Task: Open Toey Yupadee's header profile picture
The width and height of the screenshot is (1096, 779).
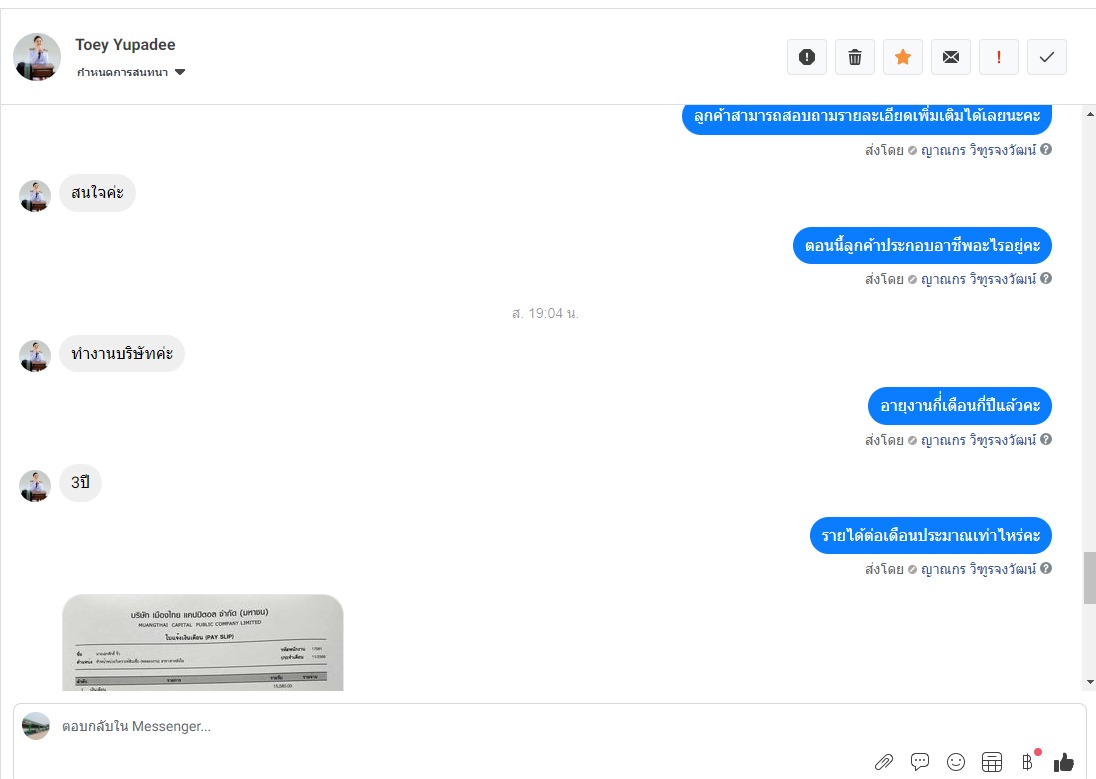Action: pos(37,57)
